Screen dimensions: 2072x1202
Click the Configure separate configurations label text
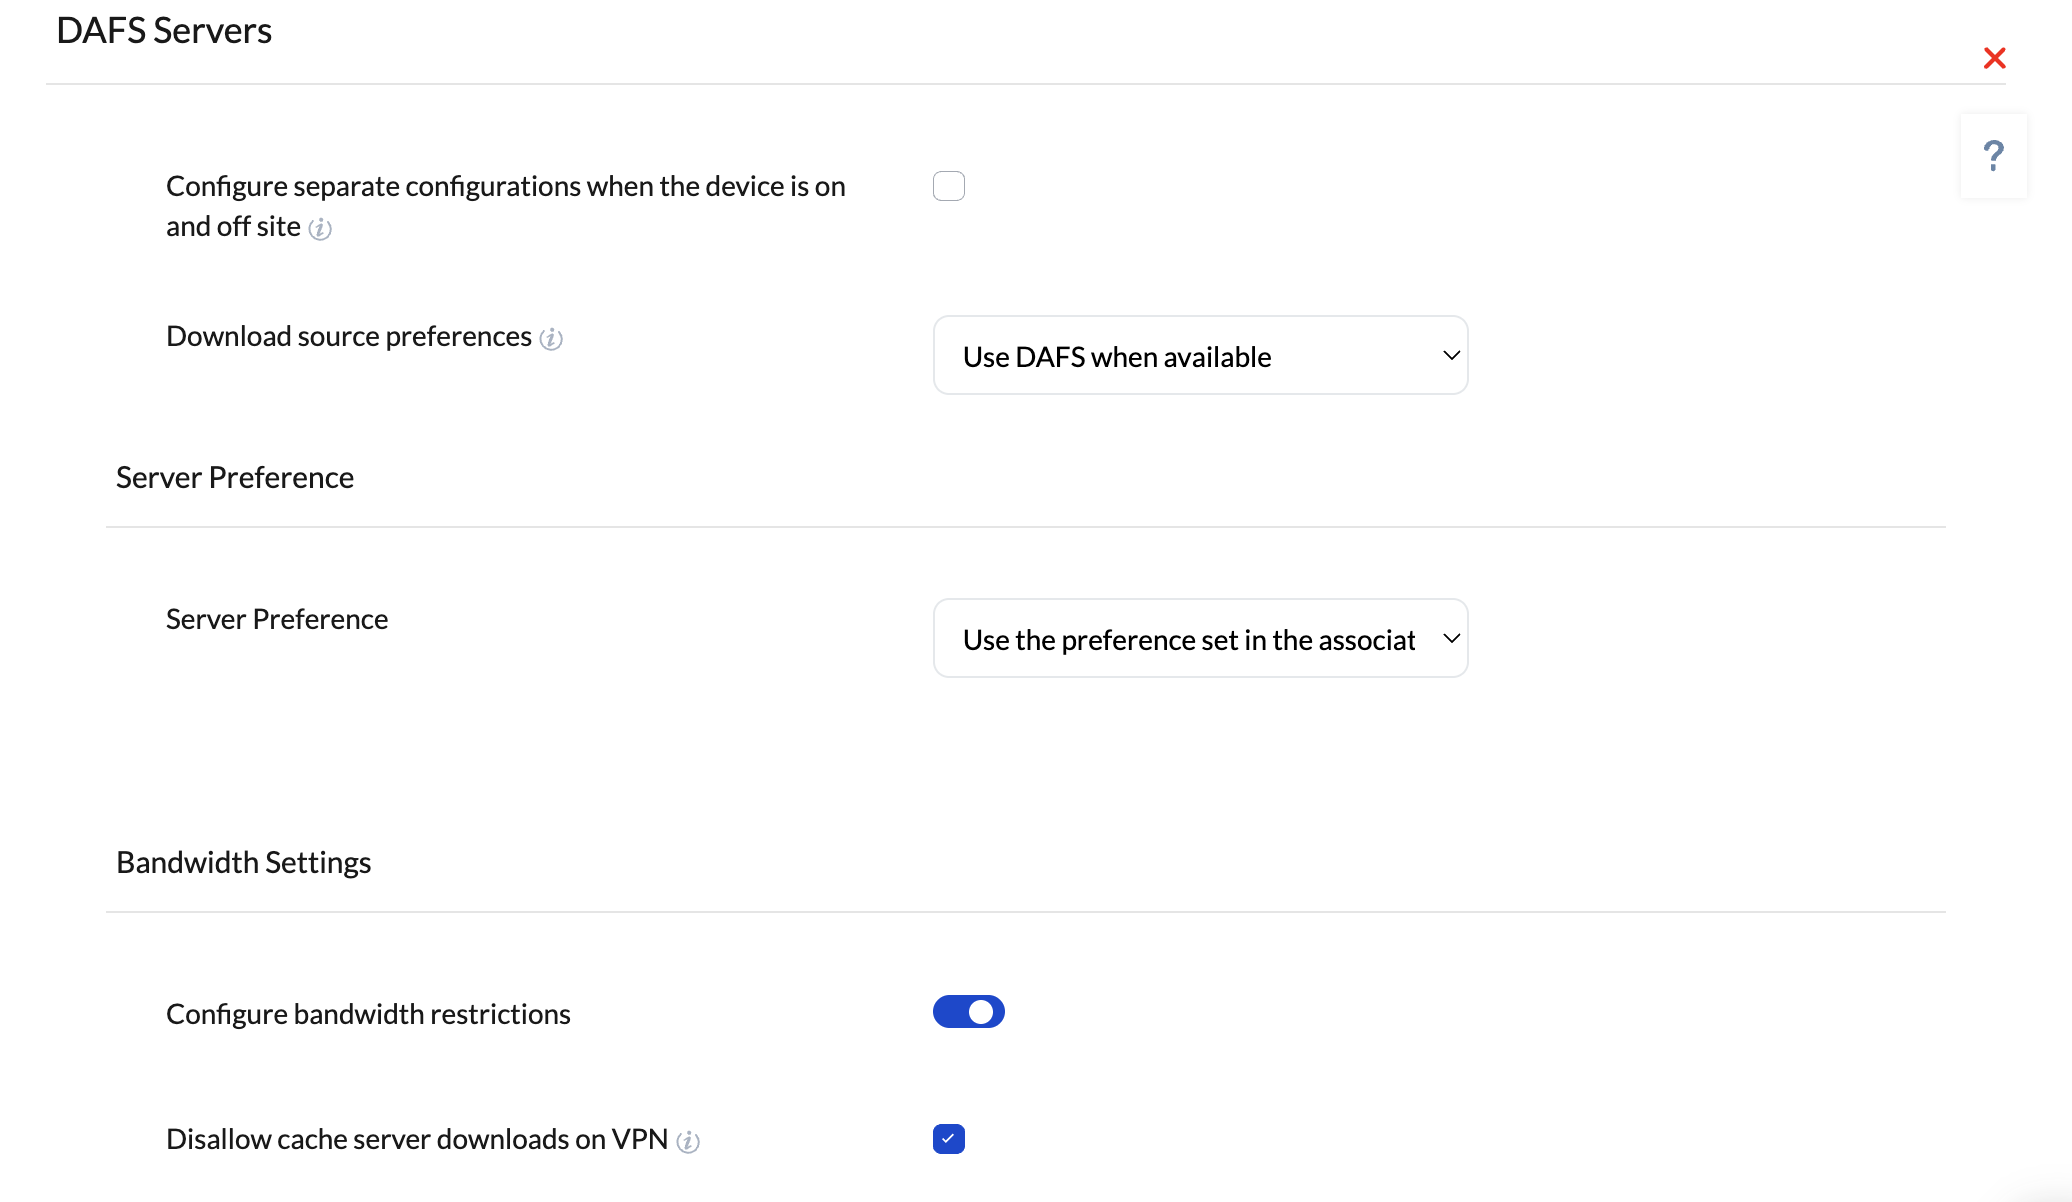pos(506,206)
